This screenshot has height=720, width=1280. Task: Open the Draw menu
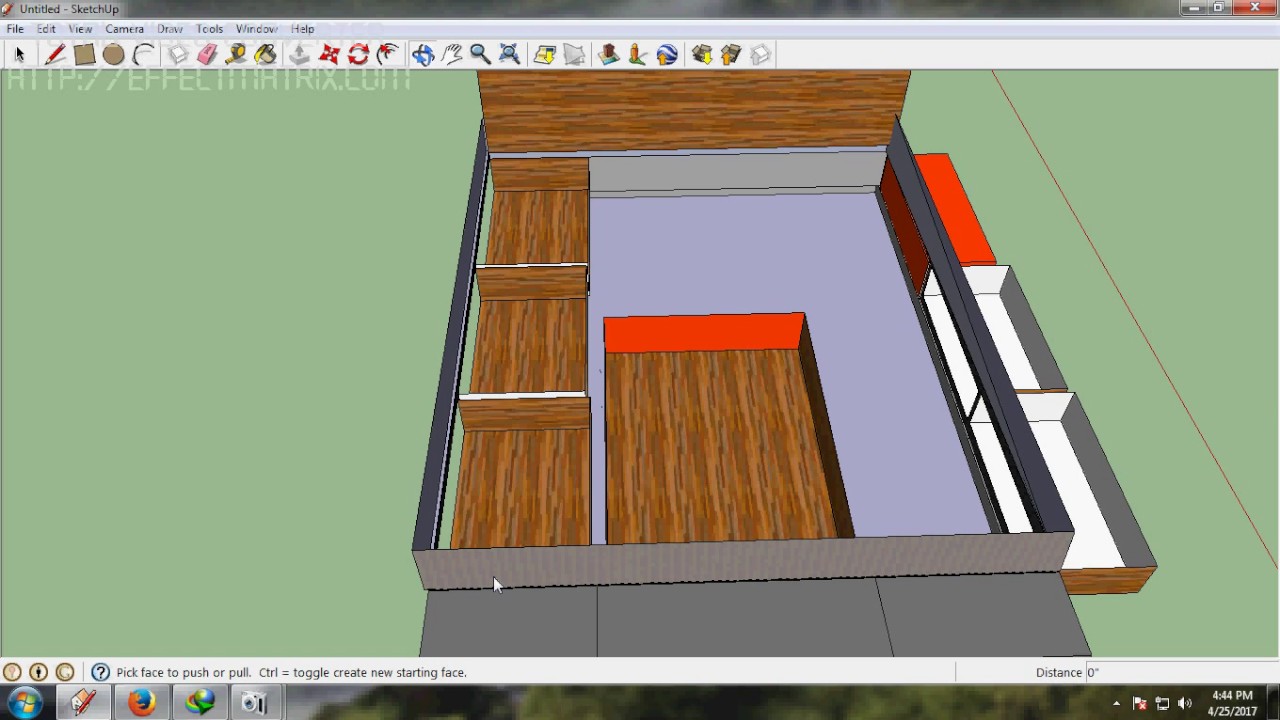[170, 29]
